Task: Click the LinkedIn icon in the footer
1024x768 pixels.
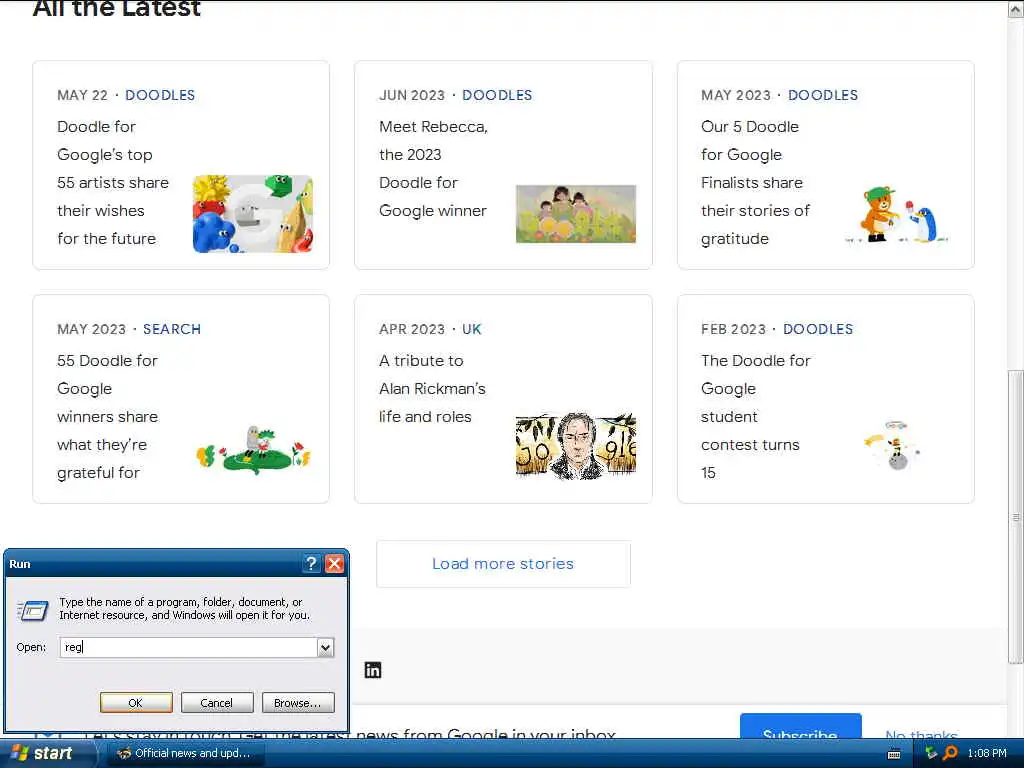Action: tap(373, 670)
